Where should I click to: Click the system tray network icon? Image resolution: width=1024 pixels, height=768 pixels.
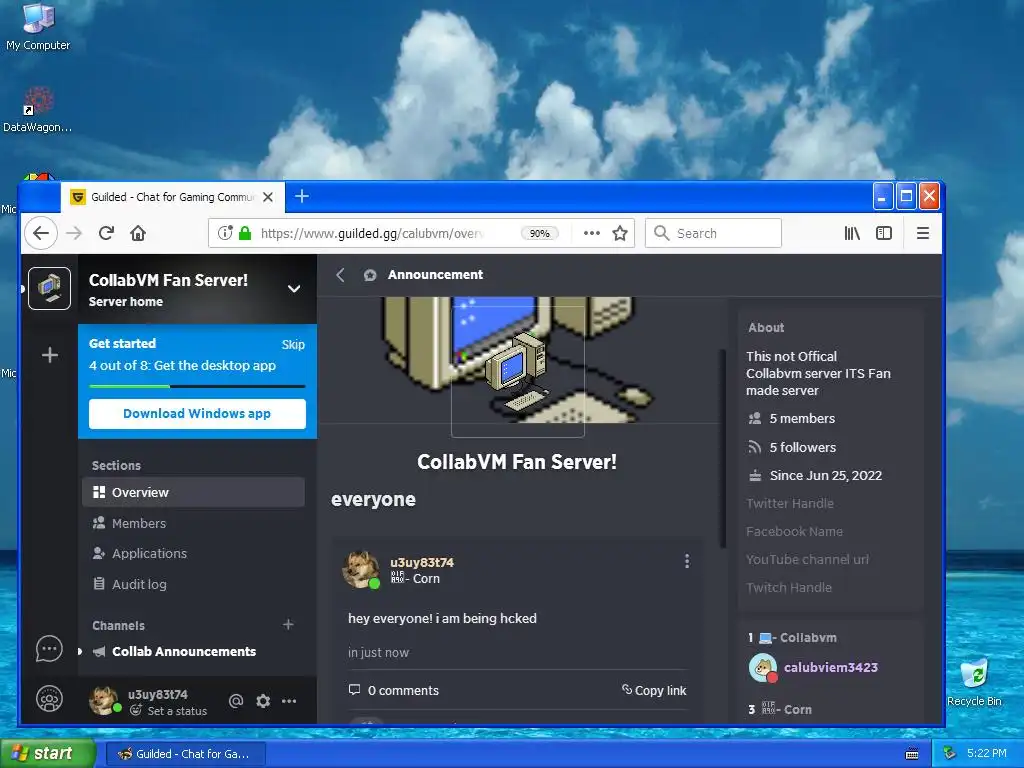(x=950, y=753)
